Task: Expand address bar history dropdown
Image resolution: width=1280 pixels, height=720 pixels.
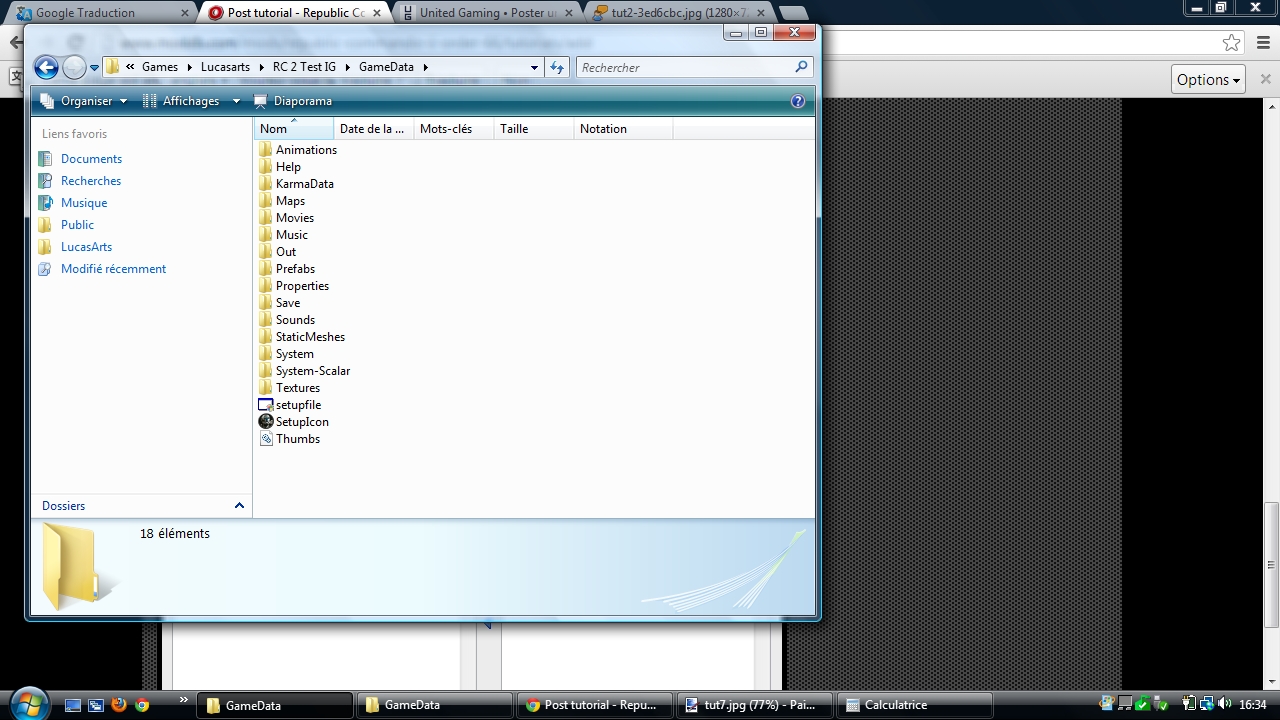Action: pyautogui.click(x=535, y=68)
